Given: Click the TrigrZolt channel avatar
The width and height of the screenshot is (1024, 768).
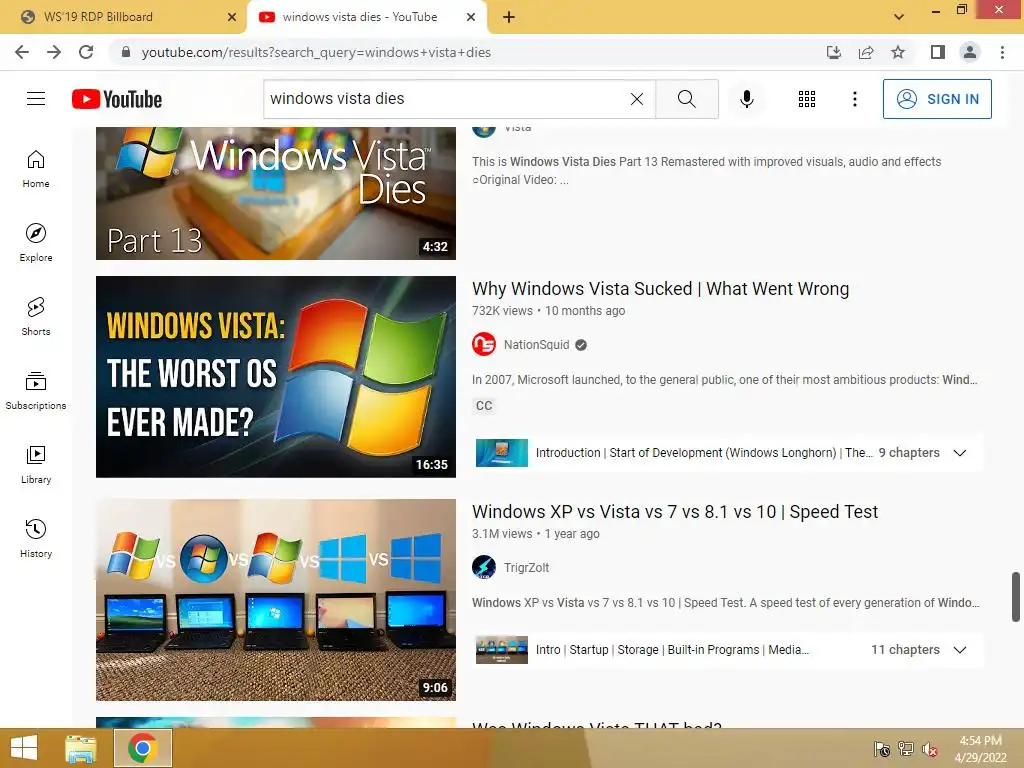Looking at the screenshot, I should [484, 567].
